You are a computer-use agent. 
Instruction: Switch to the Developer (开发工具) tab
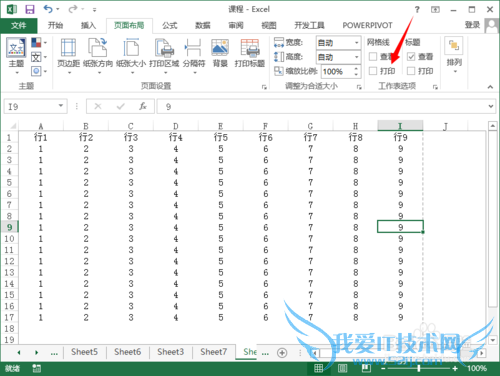click(x=309, y=25)
